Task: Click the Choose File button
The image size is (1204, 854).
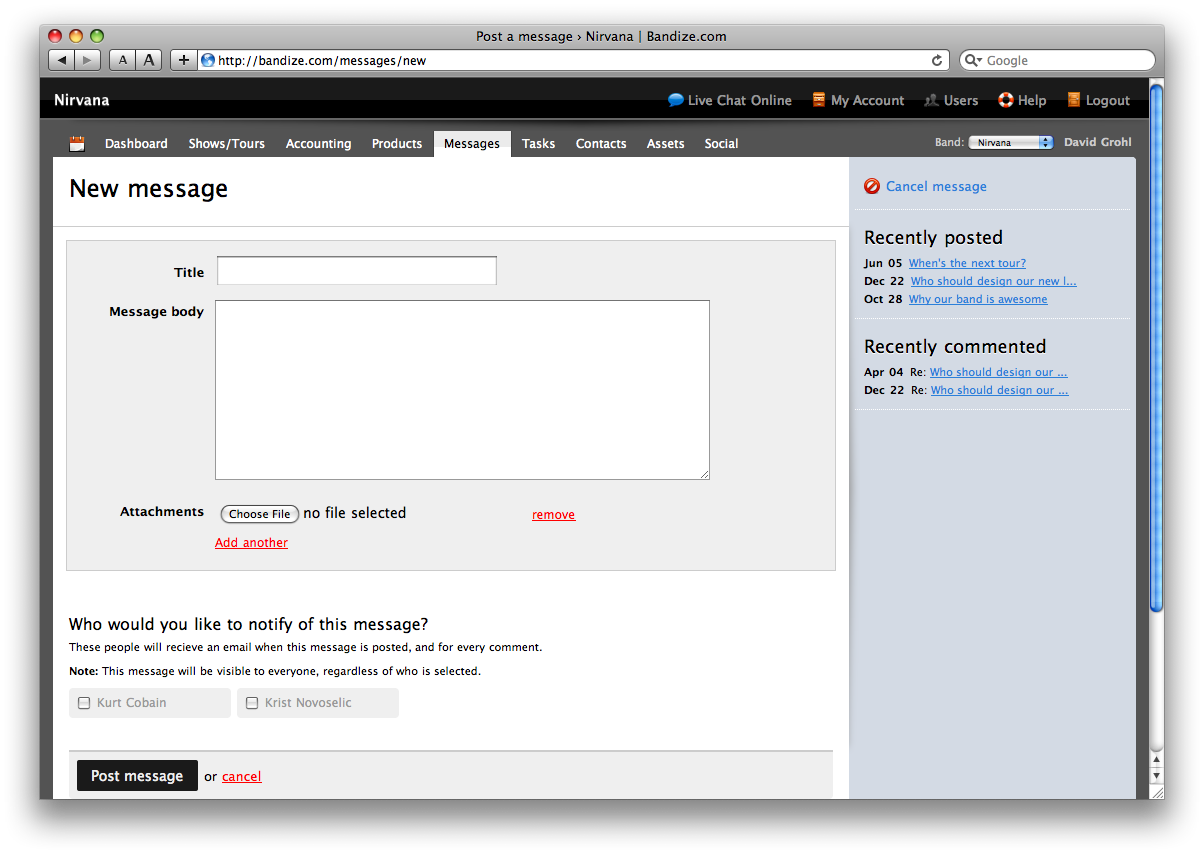Action: [x=260, y=514]
